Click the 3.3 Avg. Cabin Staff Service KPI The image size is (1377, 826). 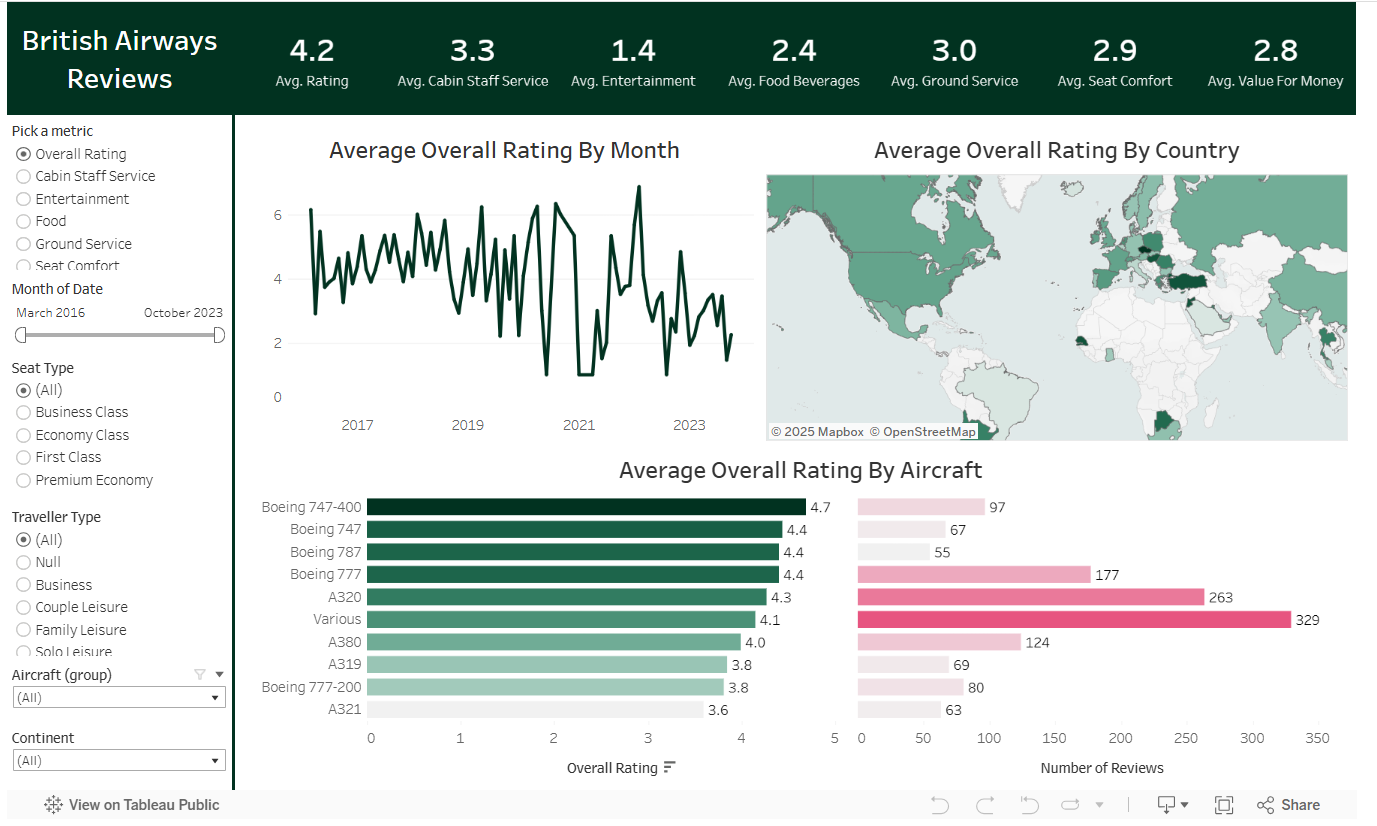click(473, 62)
